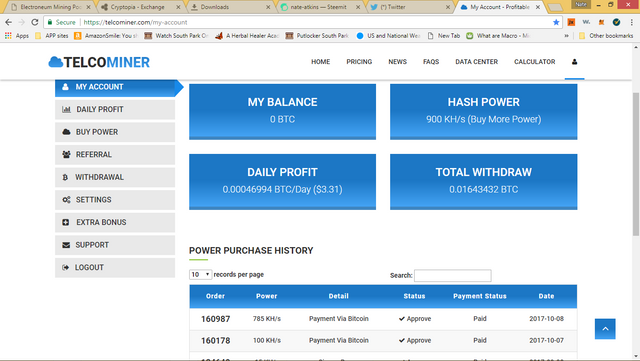Click the Secure padlock indicator

point(62,22)
